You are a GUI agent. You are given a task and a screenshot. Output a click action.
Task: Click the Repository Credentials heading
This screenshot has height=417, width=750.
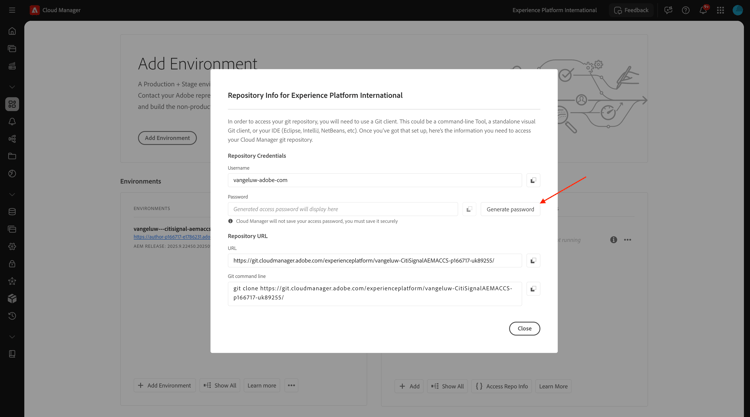[x=257, y=156]
